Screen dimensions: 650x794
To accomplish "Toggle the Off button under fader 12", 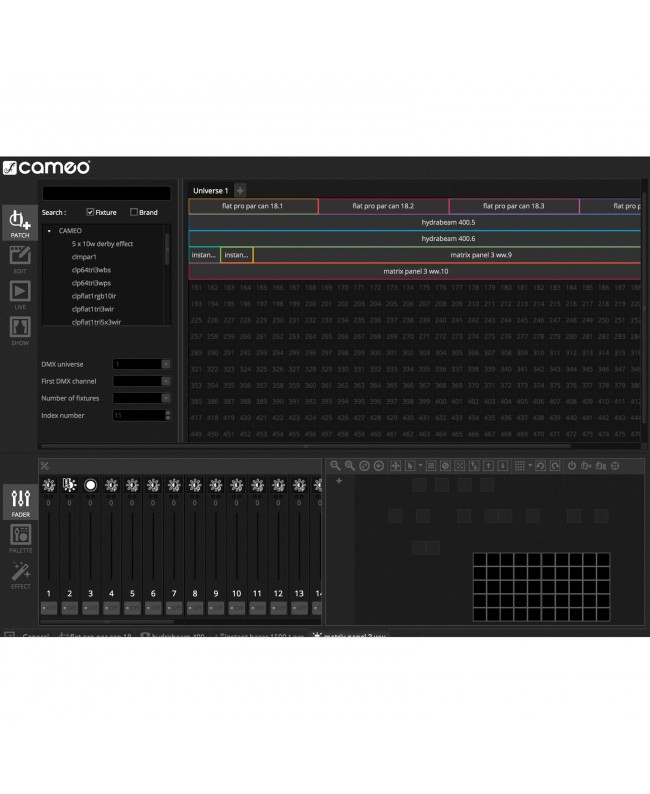I will tap(278, 608).
